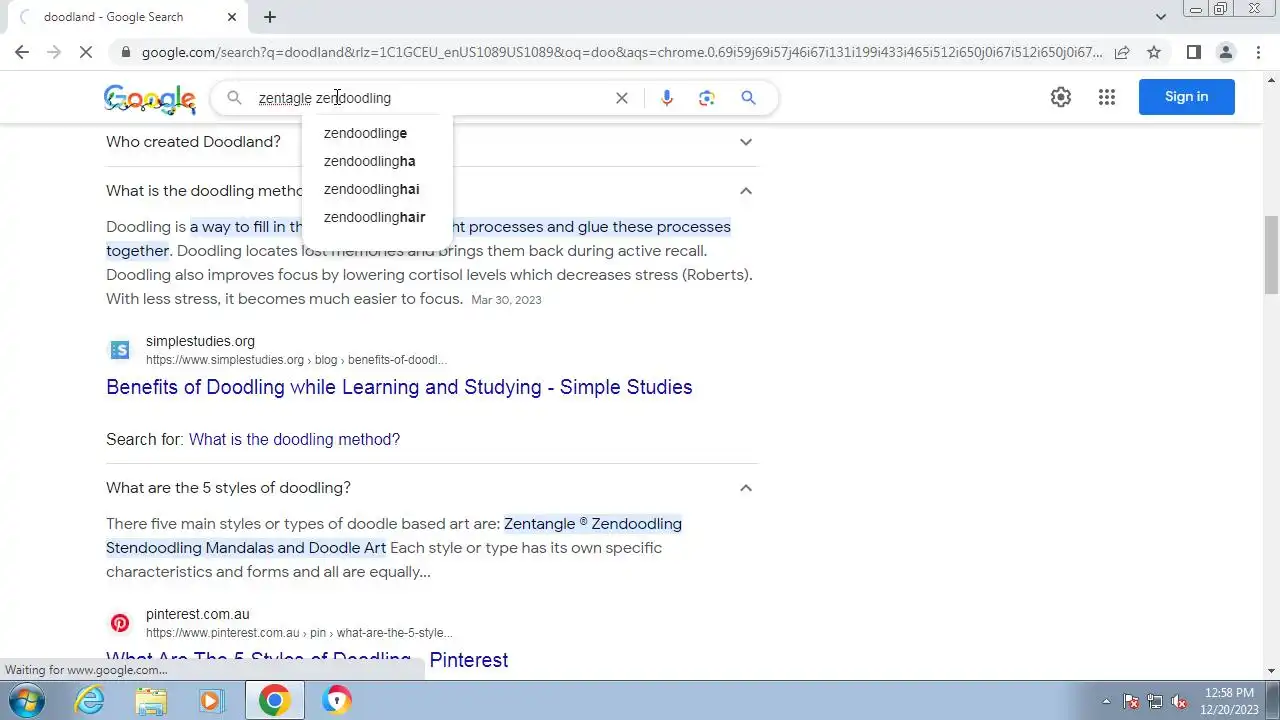Screen dimensions: 1280x720
Task: Click highlighted 'Zentangle ® Zendoodling' text
Action: [x=593, y=524]
